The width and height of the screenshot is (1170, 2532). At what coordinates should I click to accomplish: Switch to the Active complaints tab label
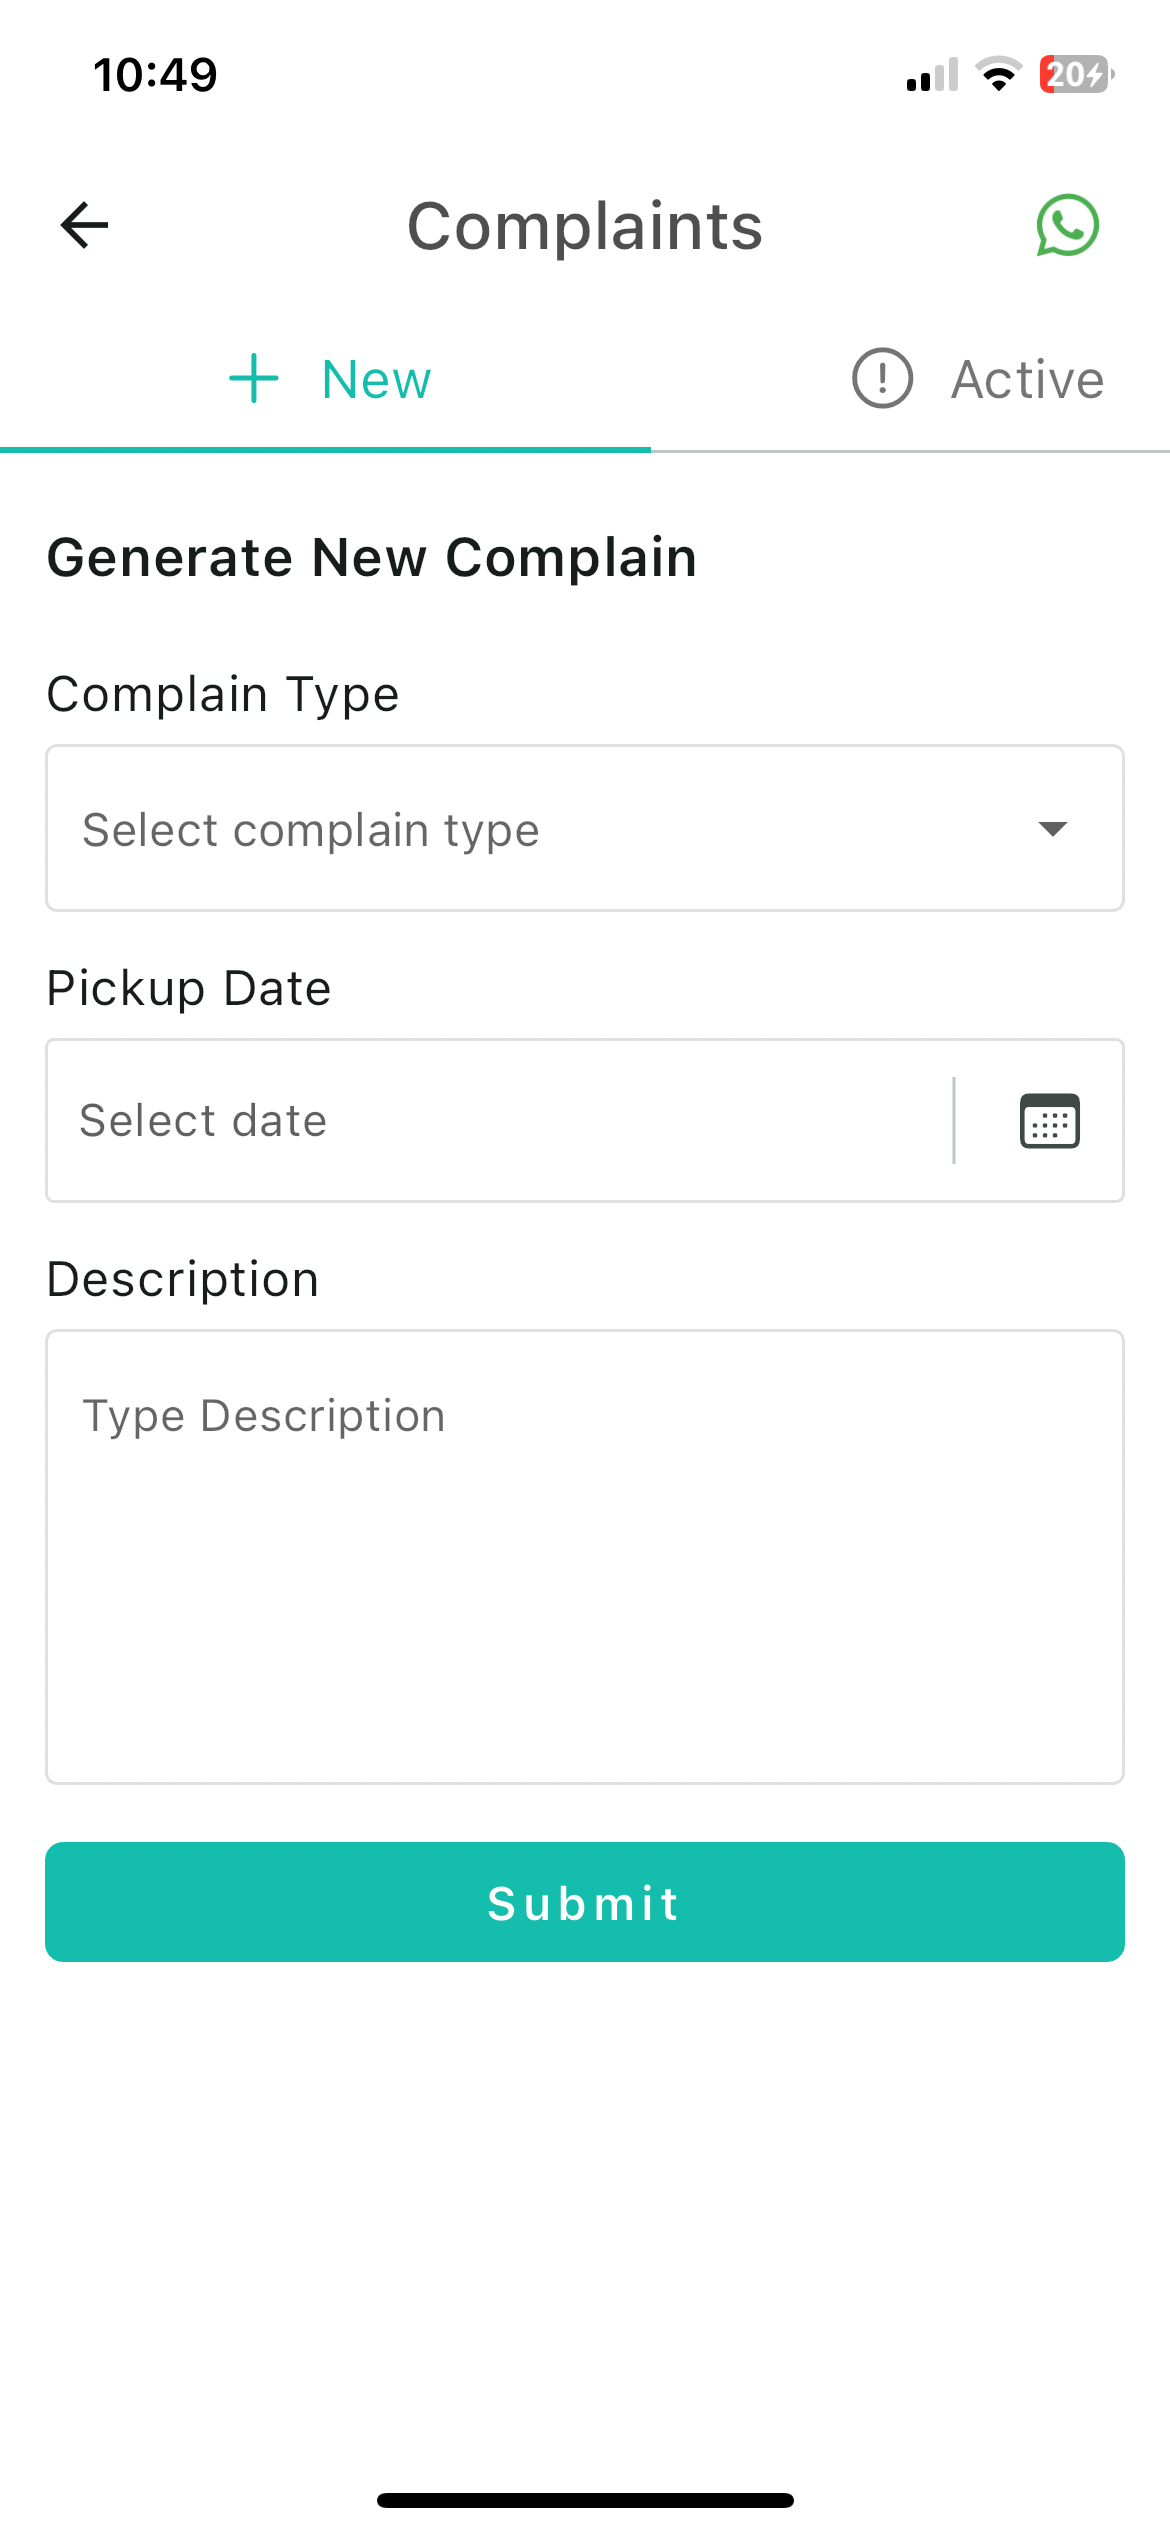[x=1027, y=380]
